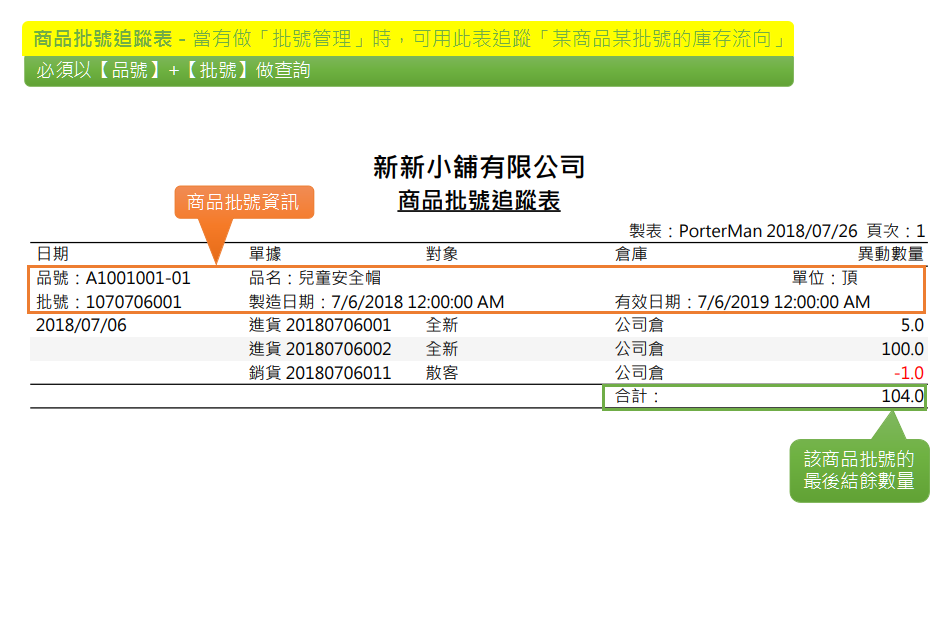Select the 對象 column header
This screenshot has width=949, height=640.
click(x=442, y=254)
